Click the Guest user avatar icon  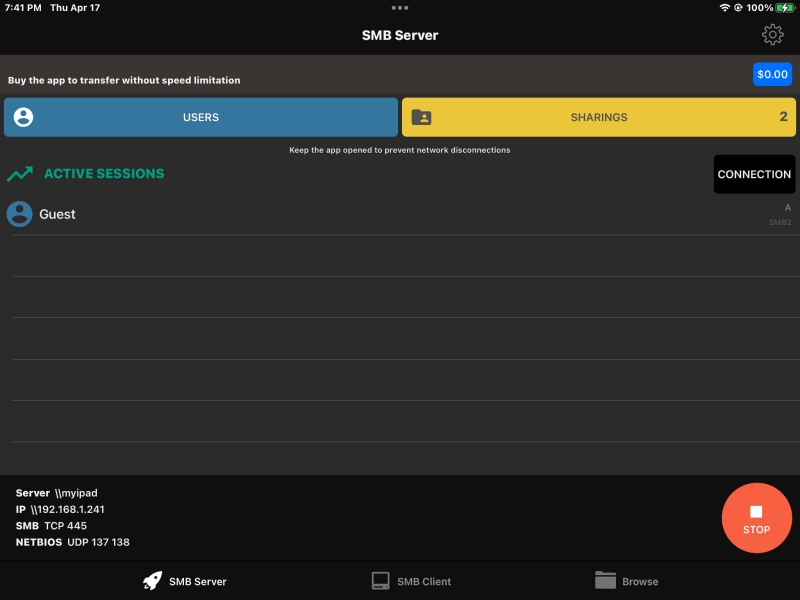[x=19, y=214]
